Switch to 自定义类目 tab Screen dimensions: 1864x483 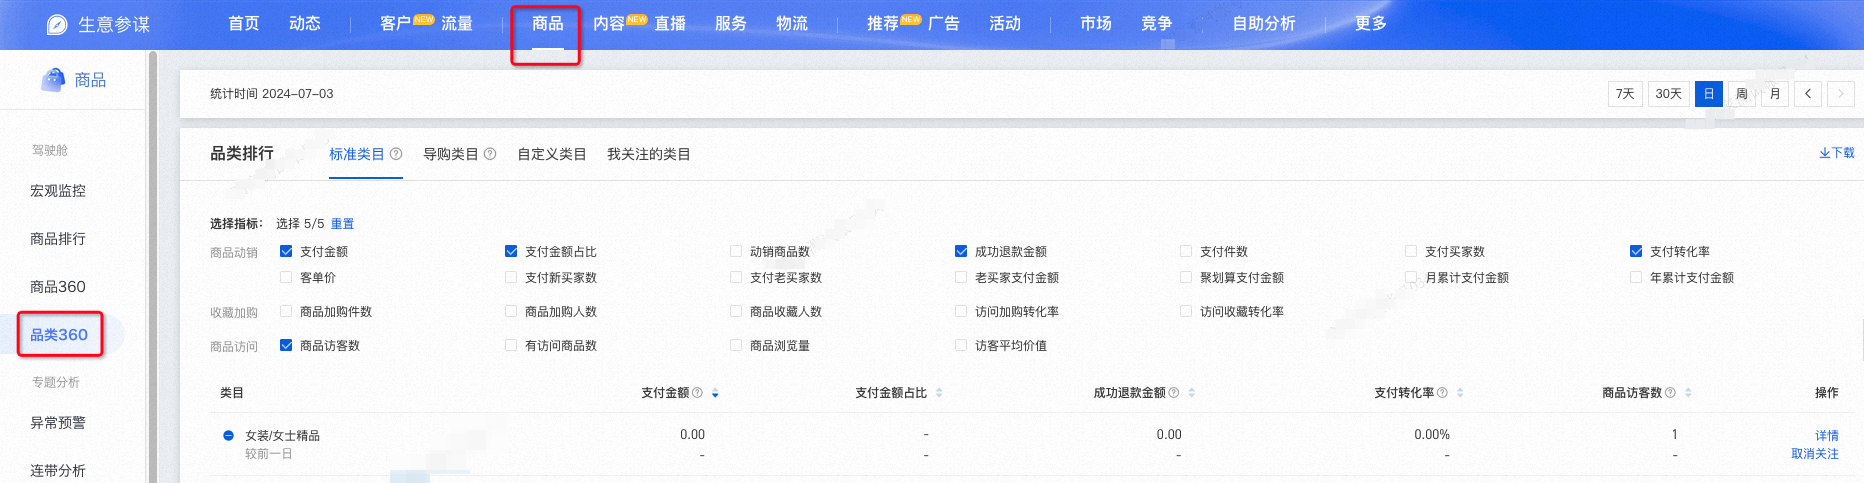coord(552,154)
